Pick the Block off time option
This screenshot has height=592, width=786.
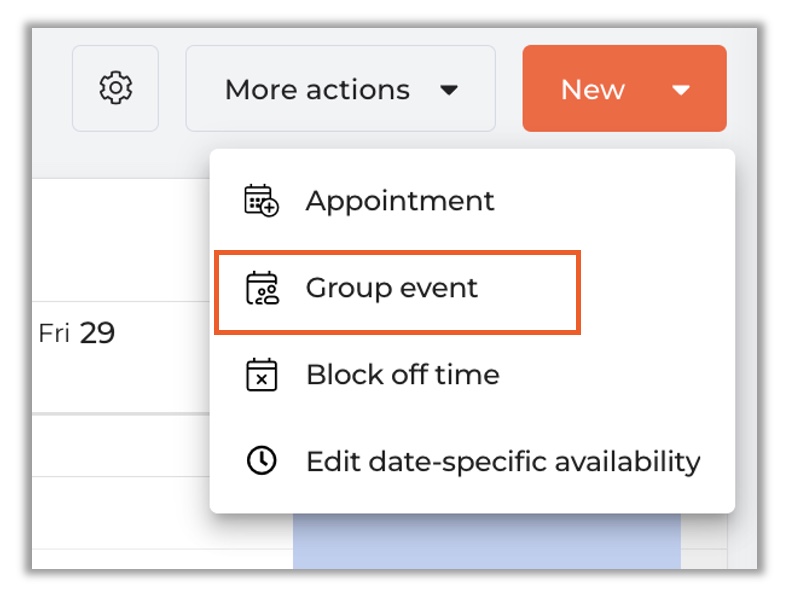coord(402,375)
